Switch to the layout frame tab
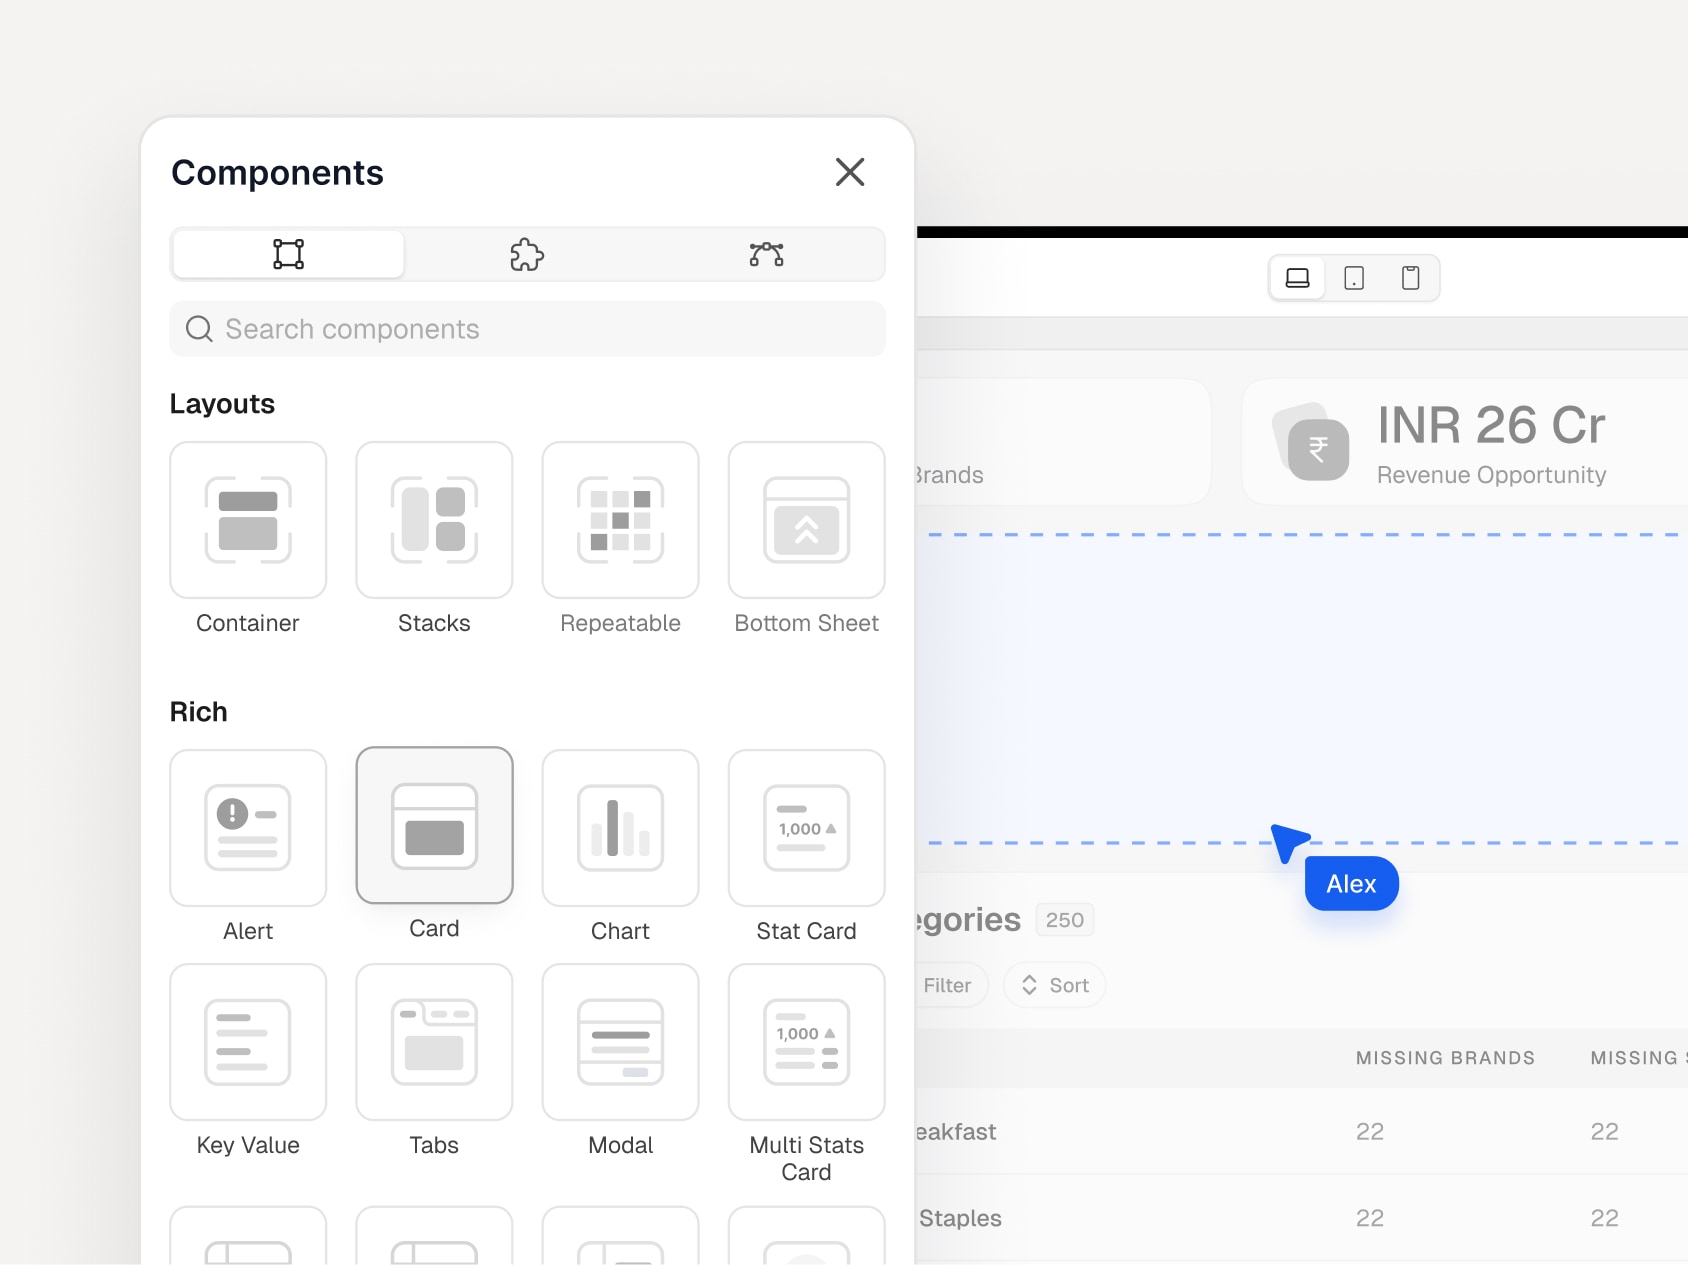 click(289, 254)
